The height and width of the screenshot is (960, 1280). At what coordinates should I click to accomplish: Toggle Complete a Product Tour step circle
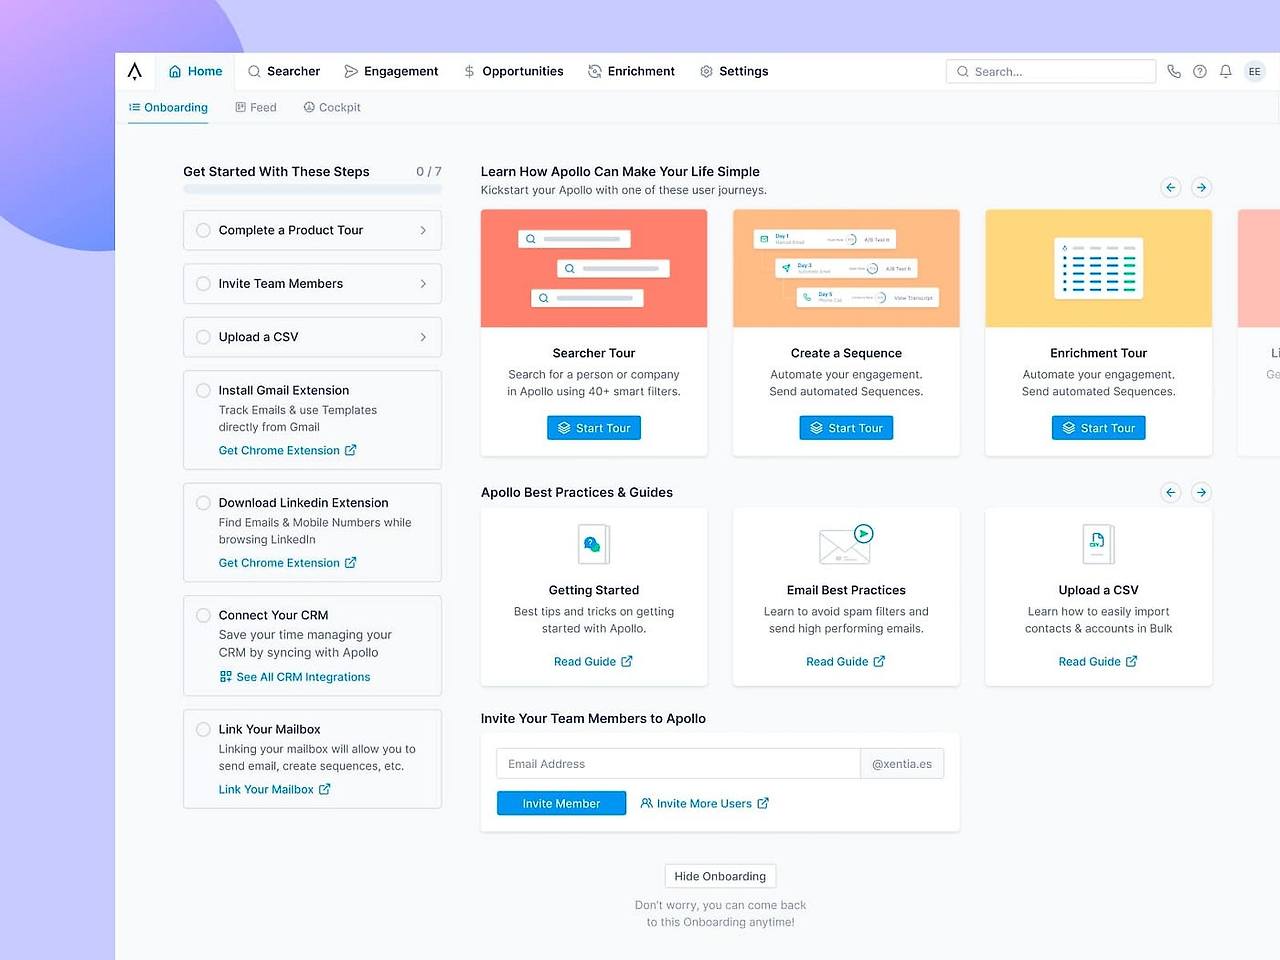click(x=203, y=230)
